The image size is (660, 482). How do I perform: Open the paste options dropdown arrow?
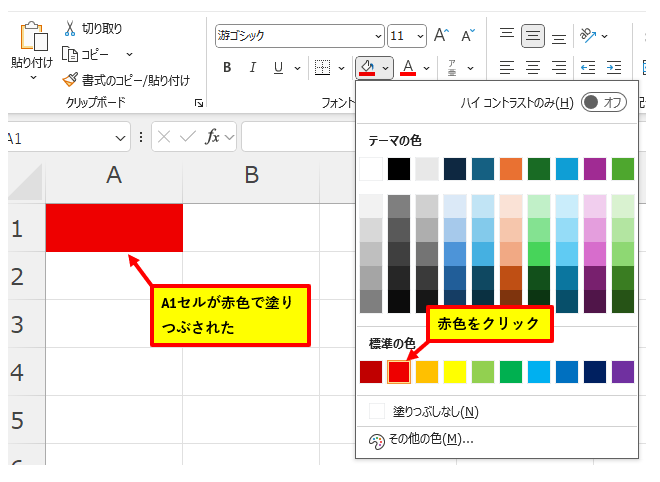34,78
